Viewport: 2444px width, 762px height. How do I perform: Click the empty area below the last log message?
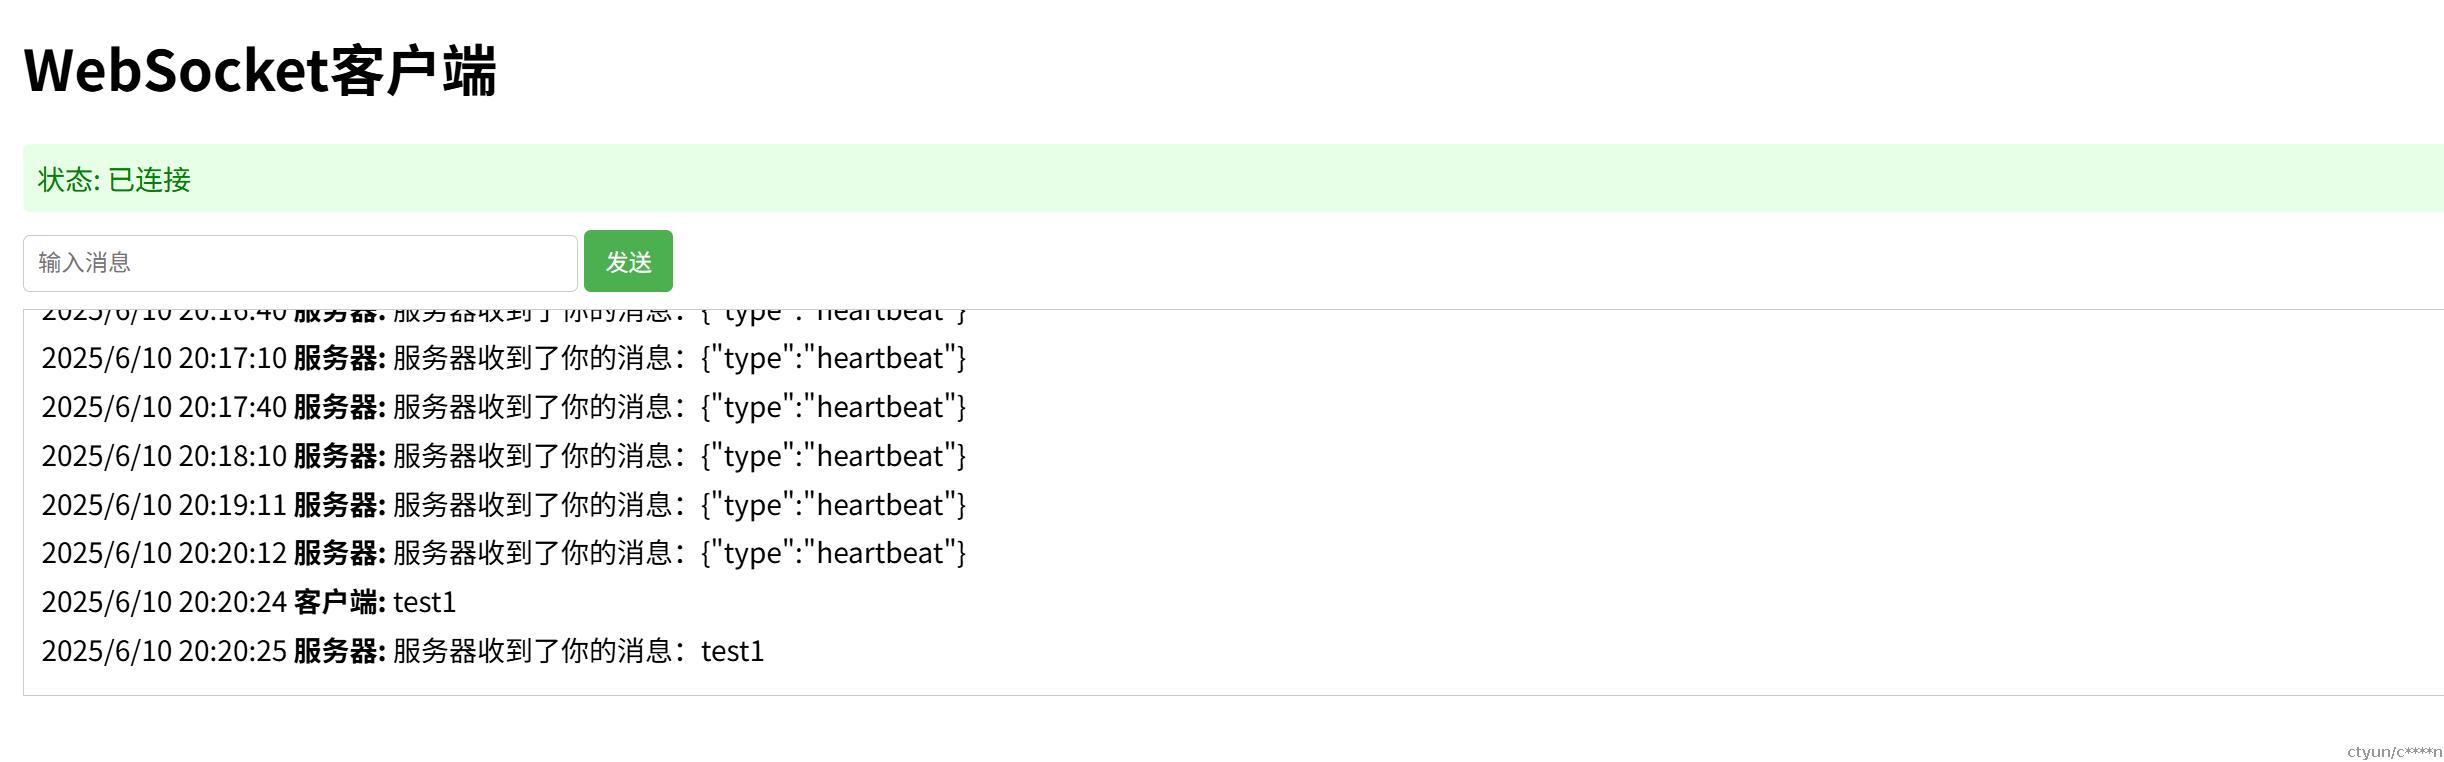[1233, 683]
